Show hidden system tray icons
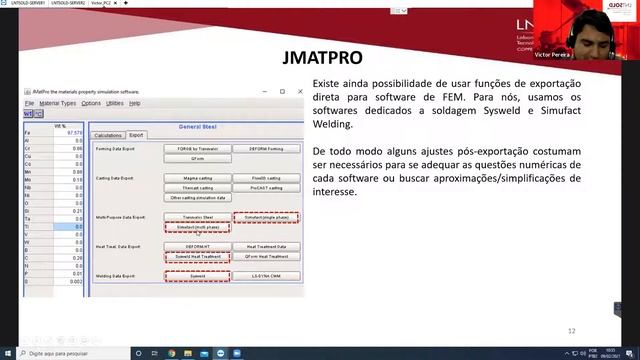This screenshot has width=640, height=360. point(567,353)
